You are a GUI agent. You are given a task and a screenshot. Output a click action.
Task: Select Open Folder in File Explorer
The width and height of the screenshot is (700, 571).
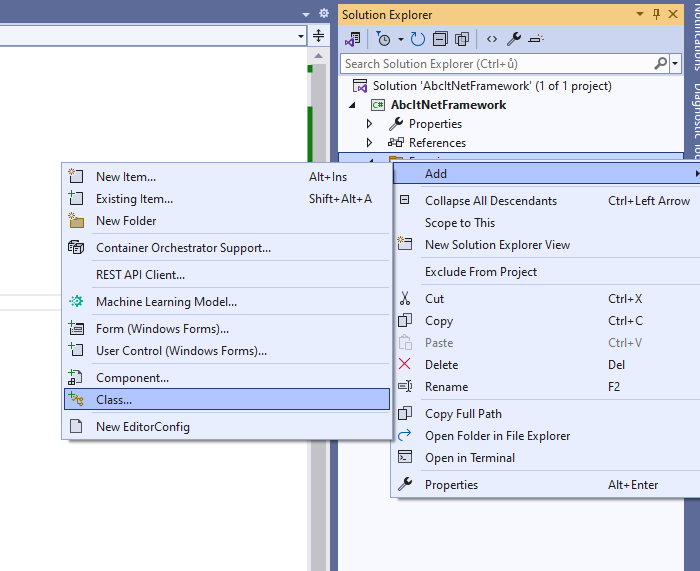click(x=497, y=436)
